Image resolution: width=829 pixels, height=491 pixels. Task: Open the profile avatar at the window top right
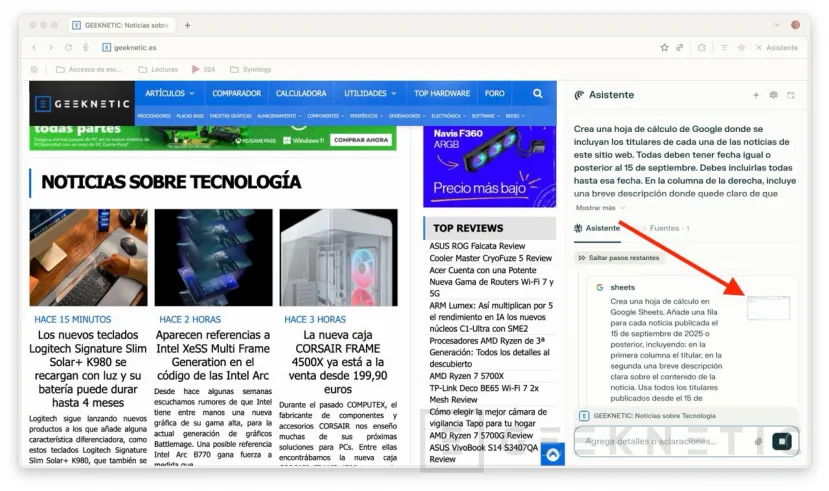[795, 25]
